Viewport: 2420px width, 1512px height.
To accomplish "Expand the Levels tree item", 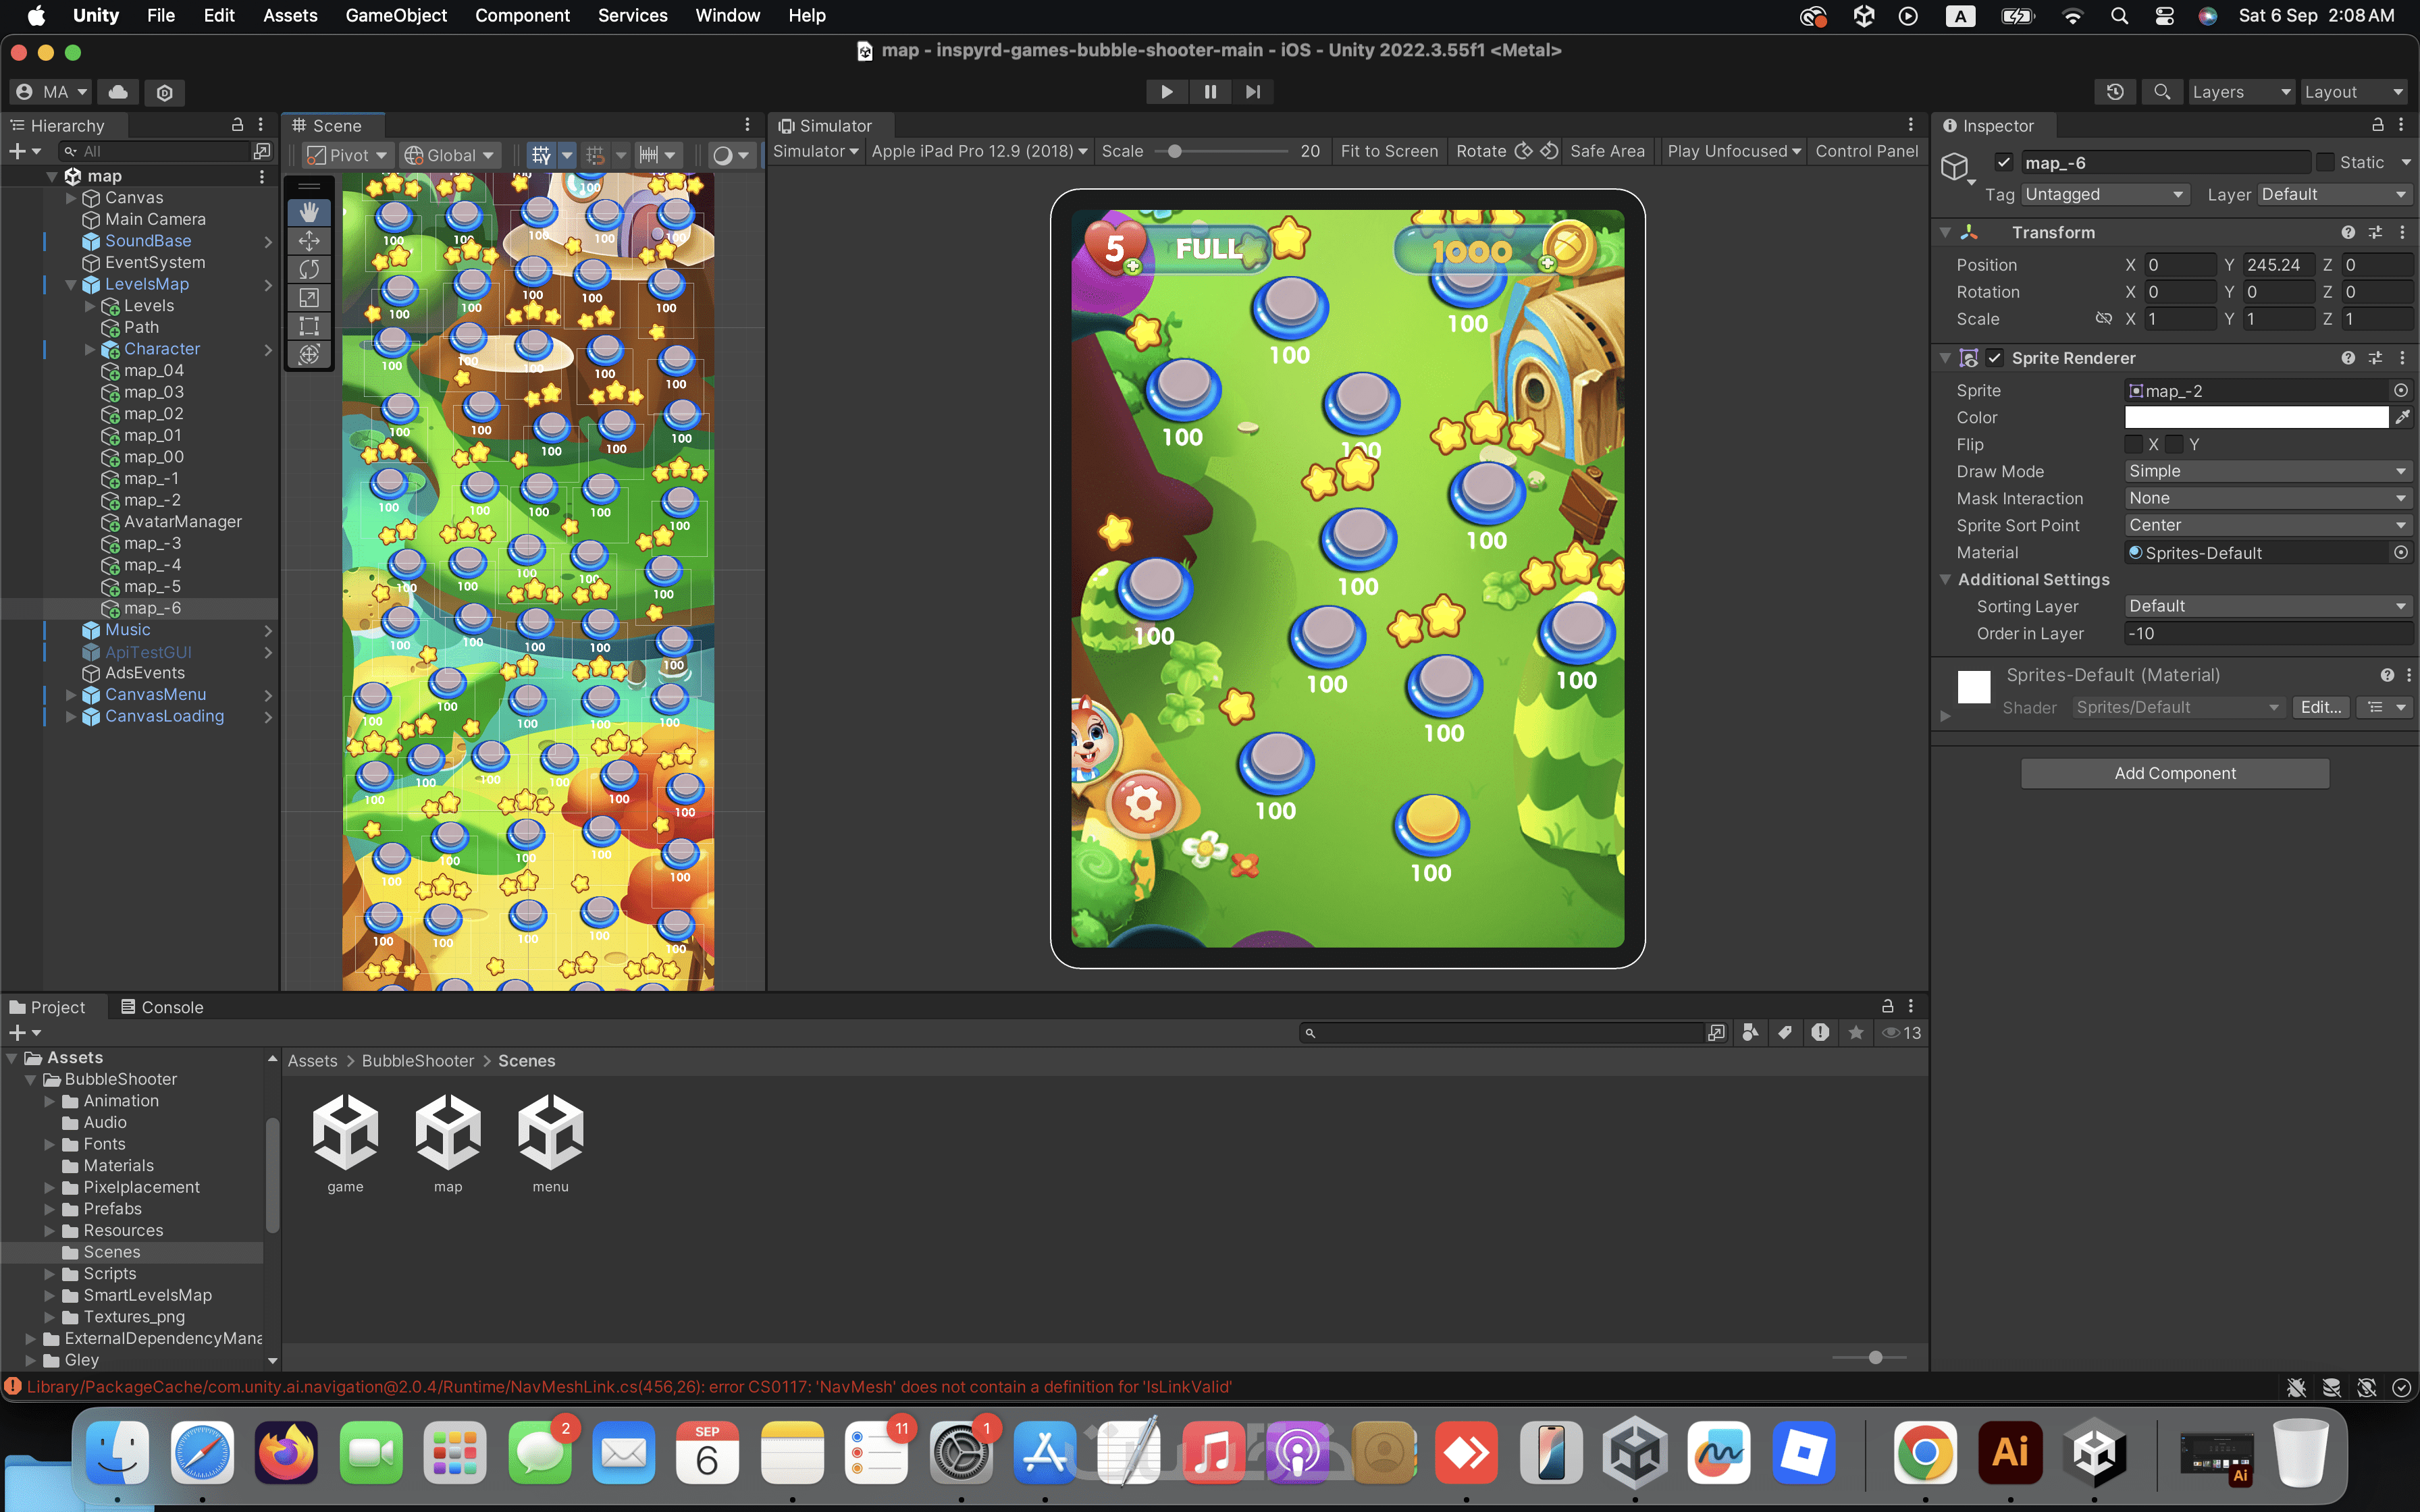I will [90, 306].
